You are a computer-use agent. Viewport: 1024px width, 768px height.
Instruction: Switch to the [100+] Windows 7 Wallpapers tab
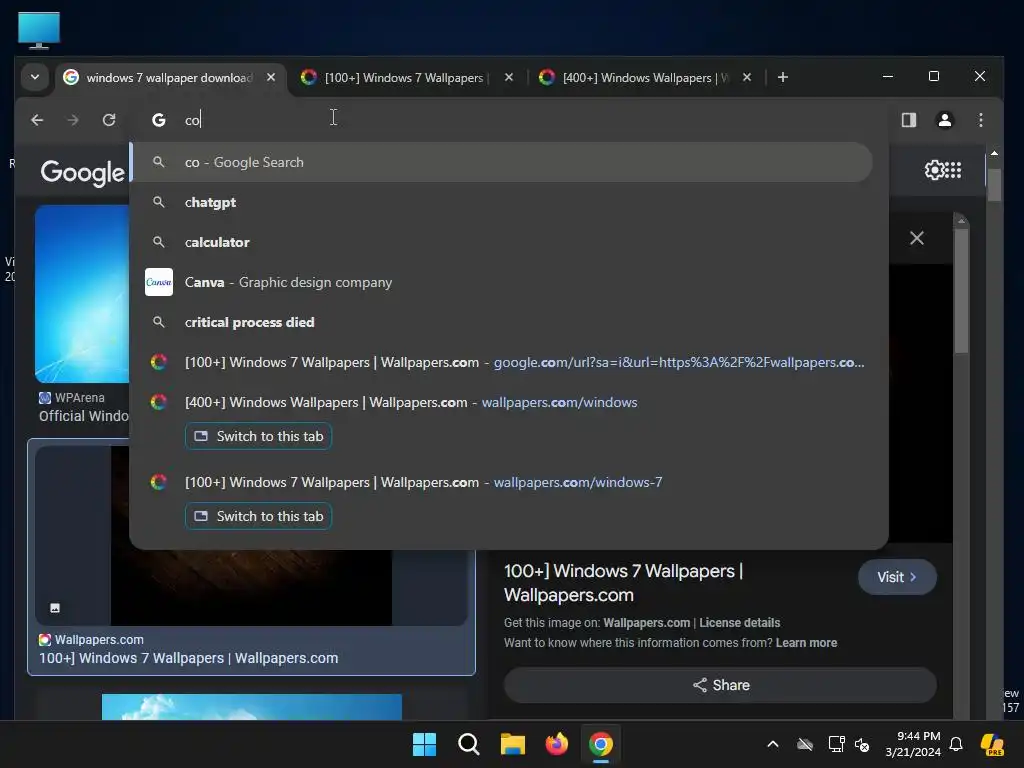404,78
